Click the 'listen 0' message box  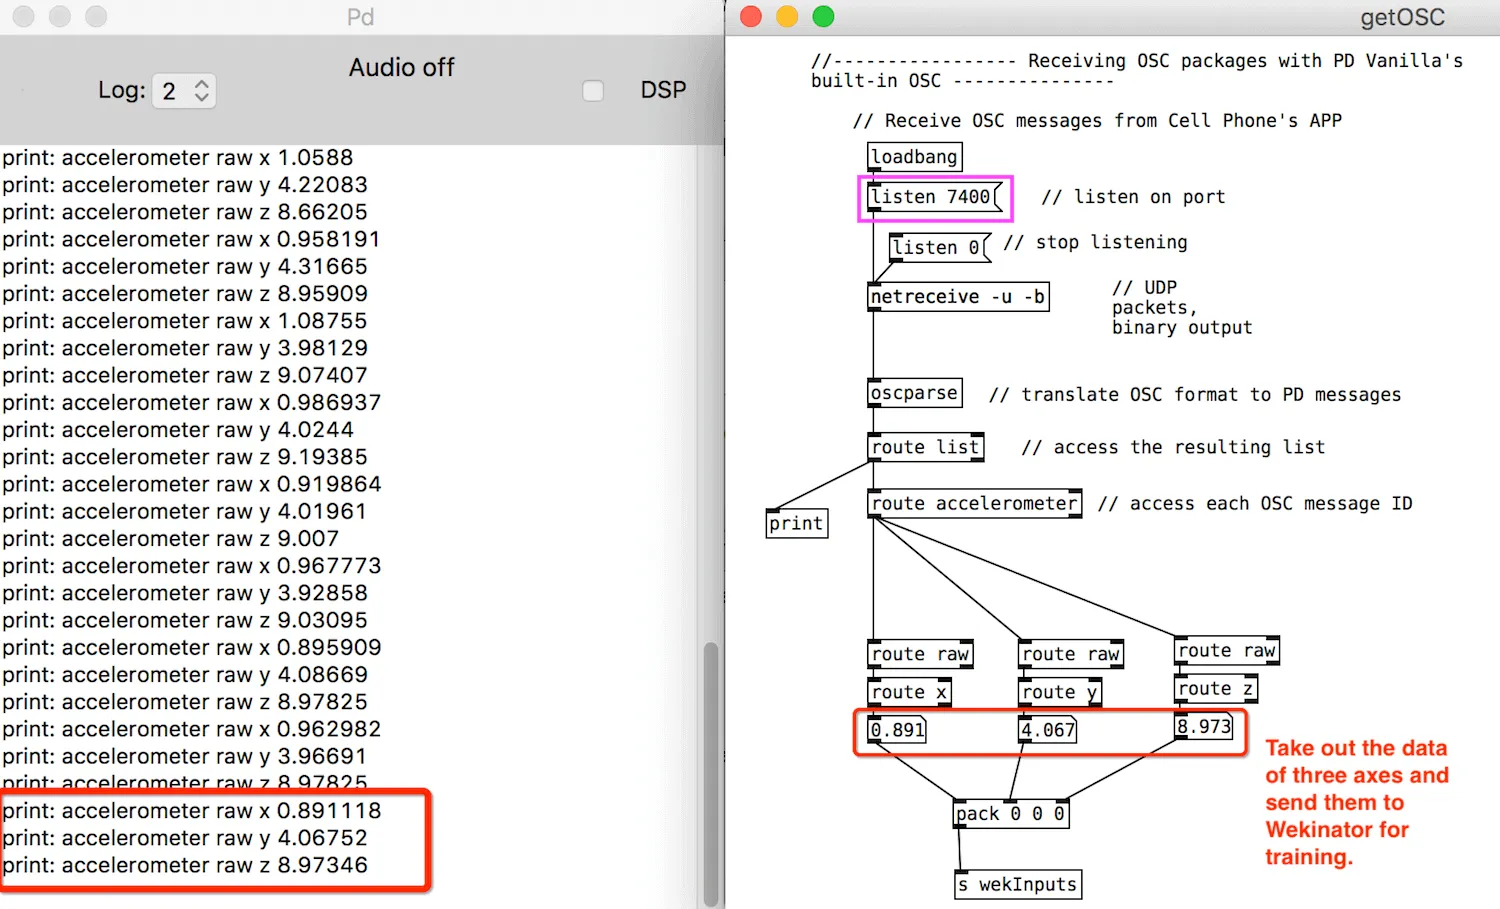coord(938,247)
